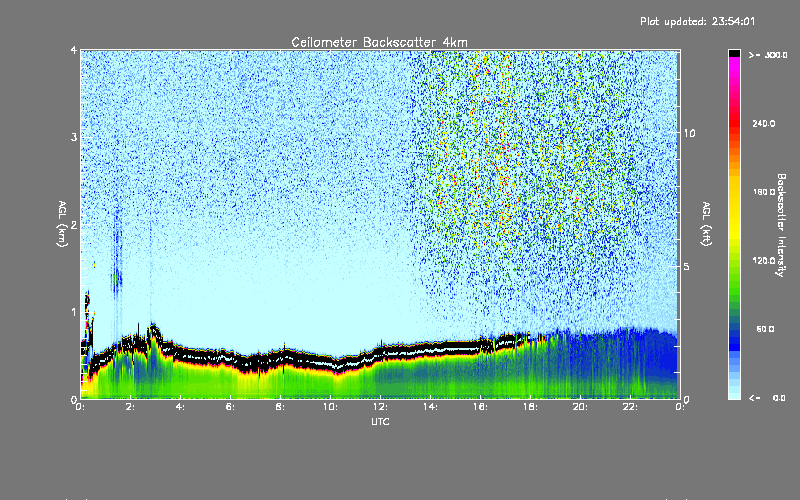The image size is (800, 500).
Task: Click the '4:' UTC tick label
Action: tap(181, 407)
